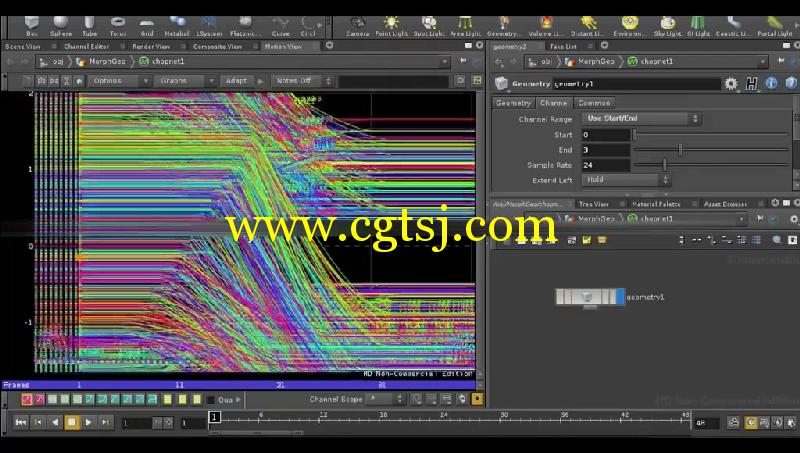Add a Distant Light from the shelf
This screenshot has width=800, height=453.
point(587,26)
